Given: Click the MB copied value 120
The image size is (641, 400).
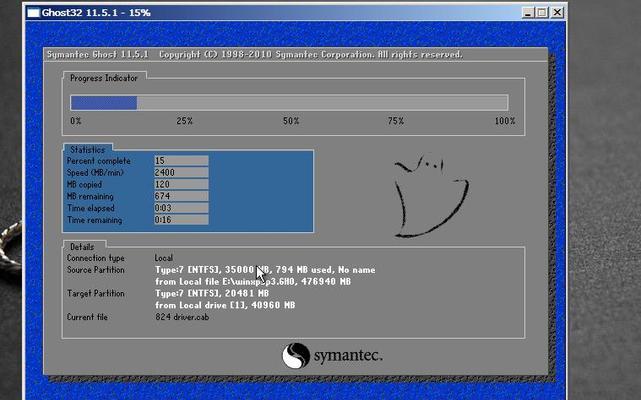Looking at the screenshot, I should (x=181, y=184).
